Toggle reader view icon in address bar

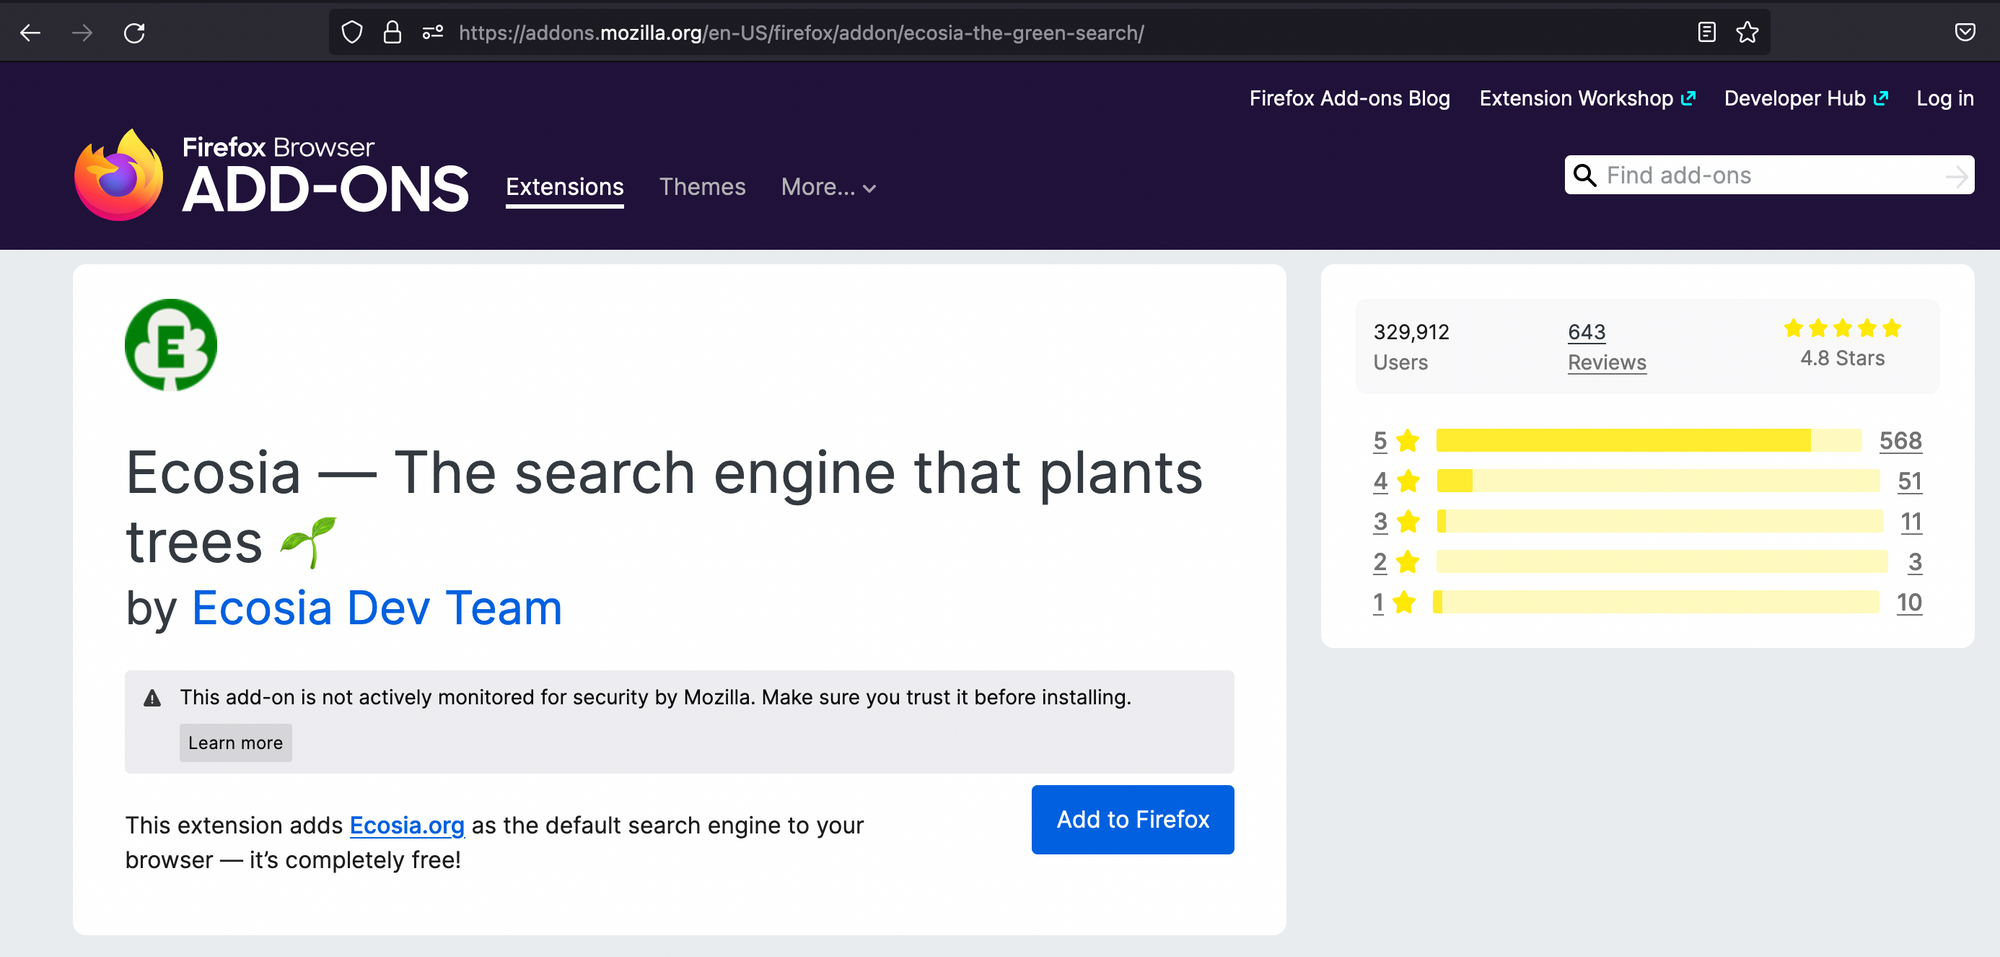tap(1707, 33)
